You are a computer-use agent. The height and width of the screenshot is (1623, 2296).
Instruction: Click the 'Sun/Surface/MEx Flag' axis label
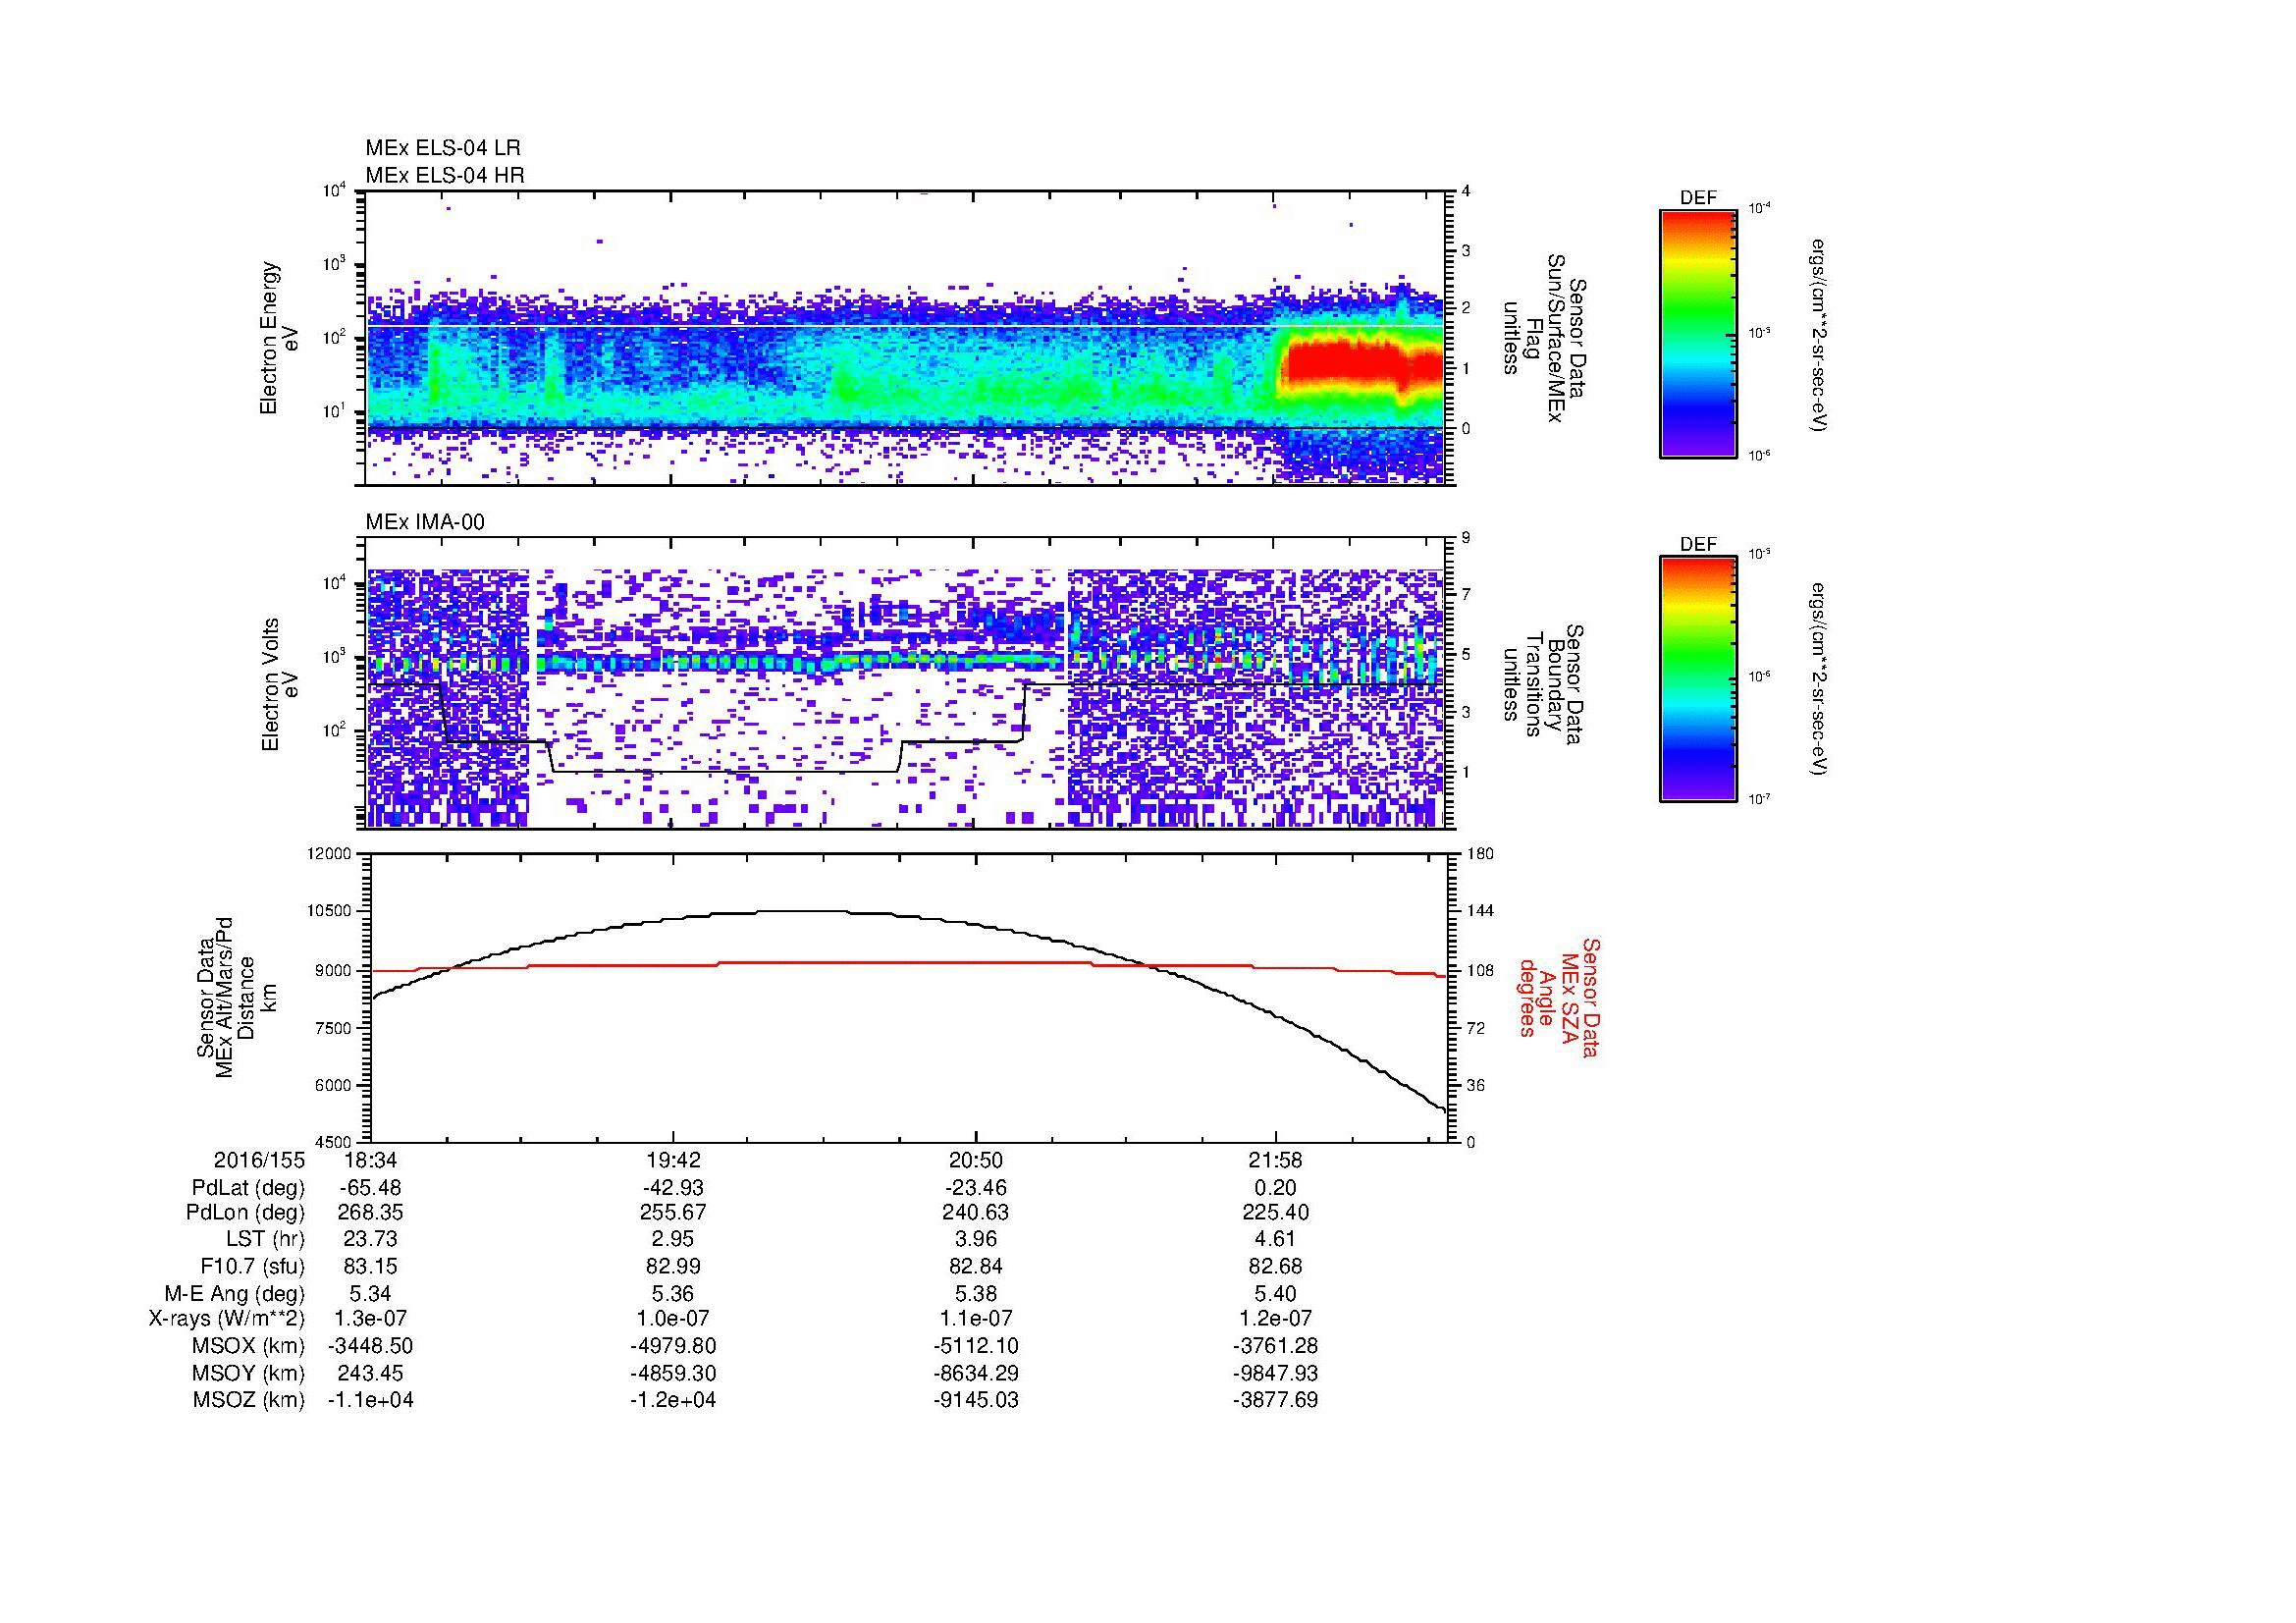tap(1543, 338)
